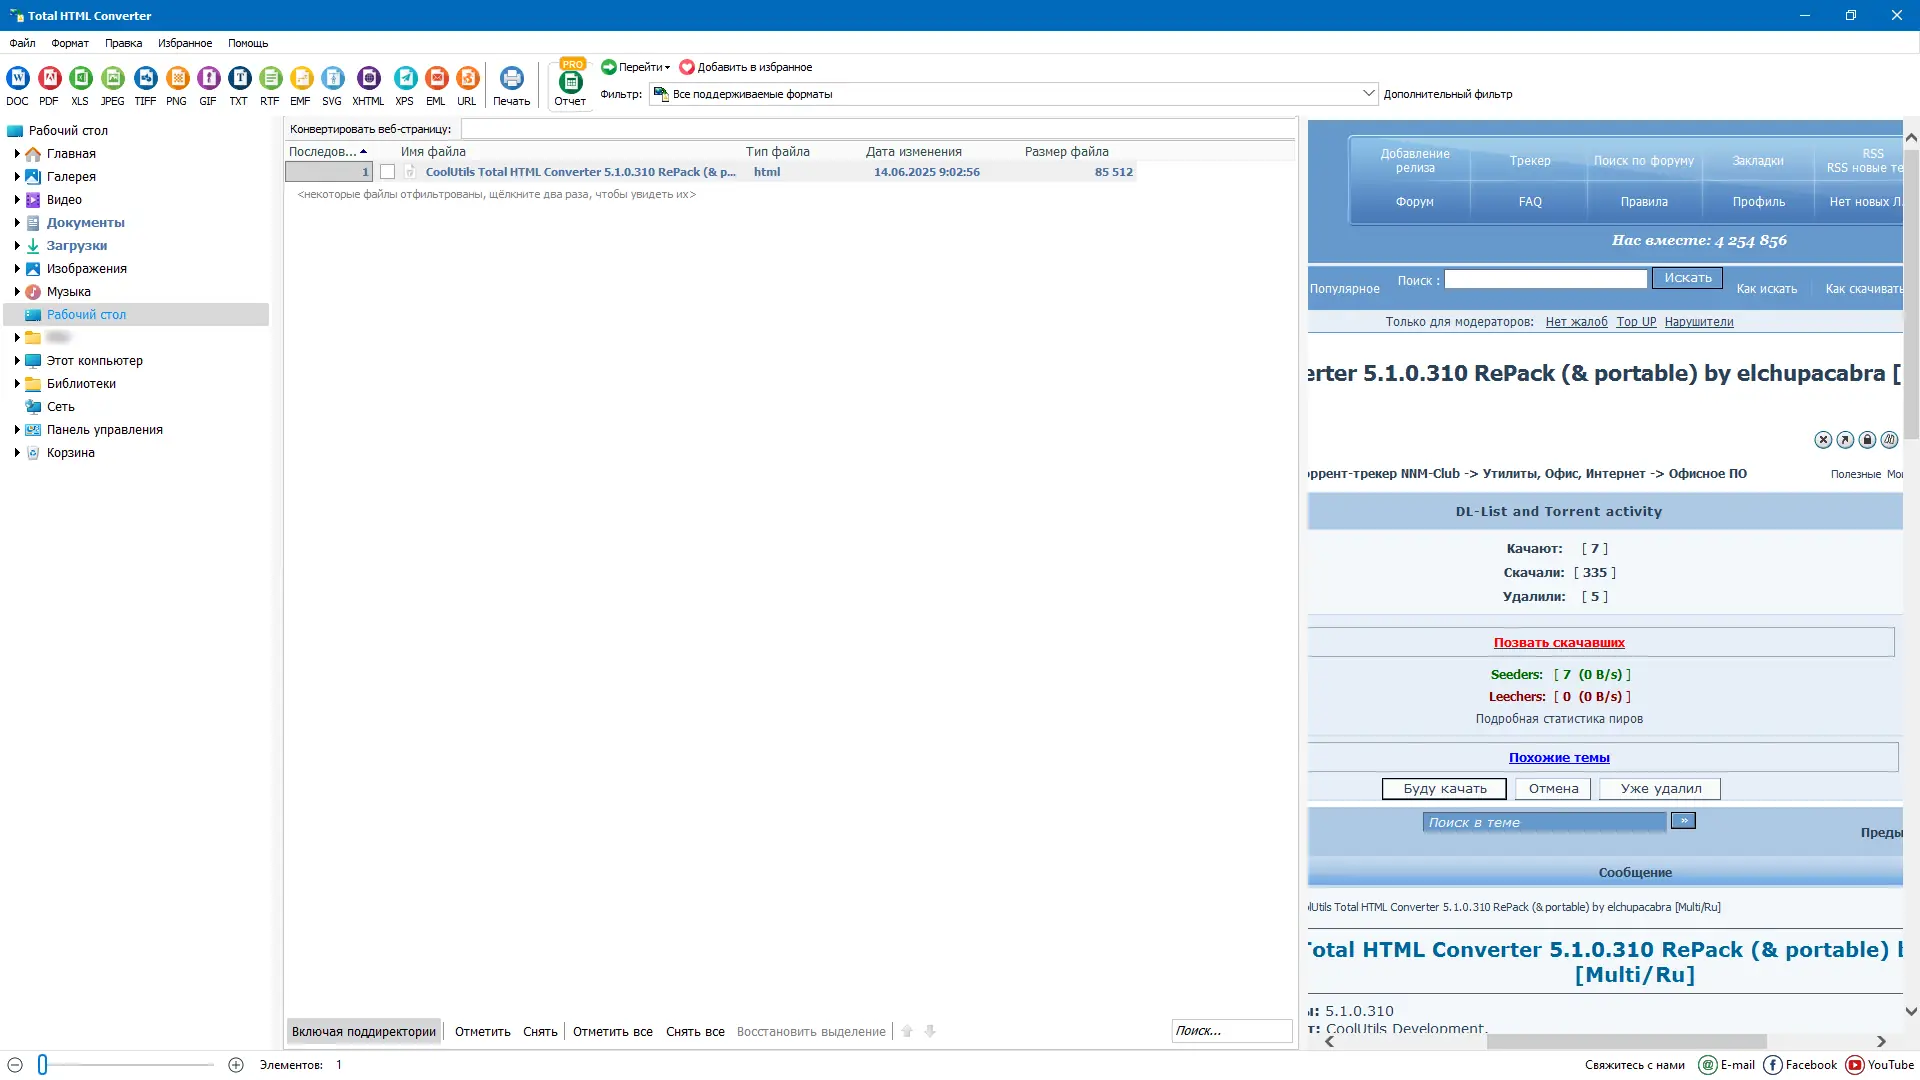Select the DOC conversion format
The height and width of the screenshot is (1080, 1920).
point(18,84)
